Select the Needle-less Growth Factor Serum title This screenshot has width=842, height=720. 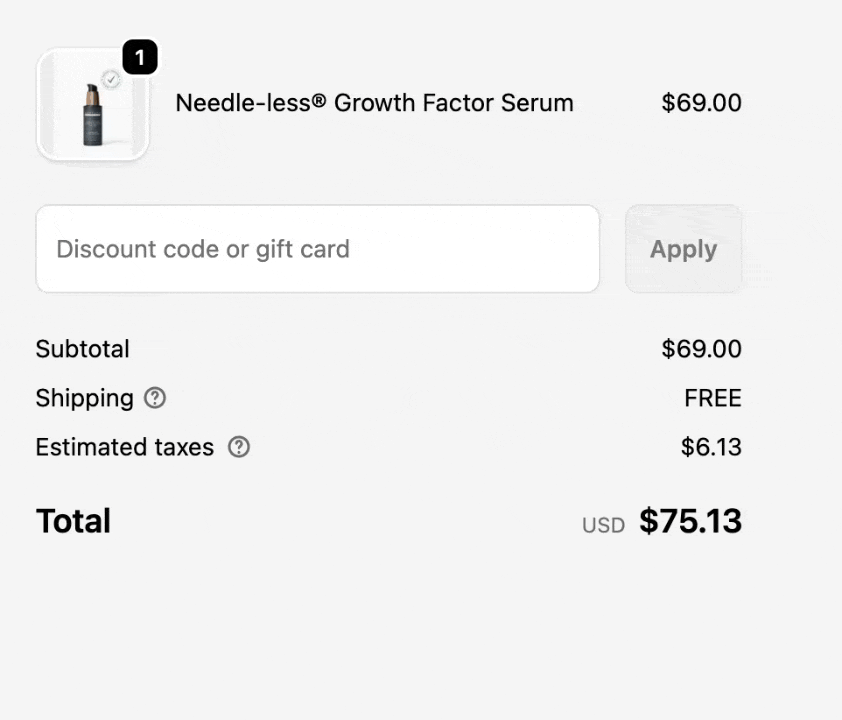374,103
